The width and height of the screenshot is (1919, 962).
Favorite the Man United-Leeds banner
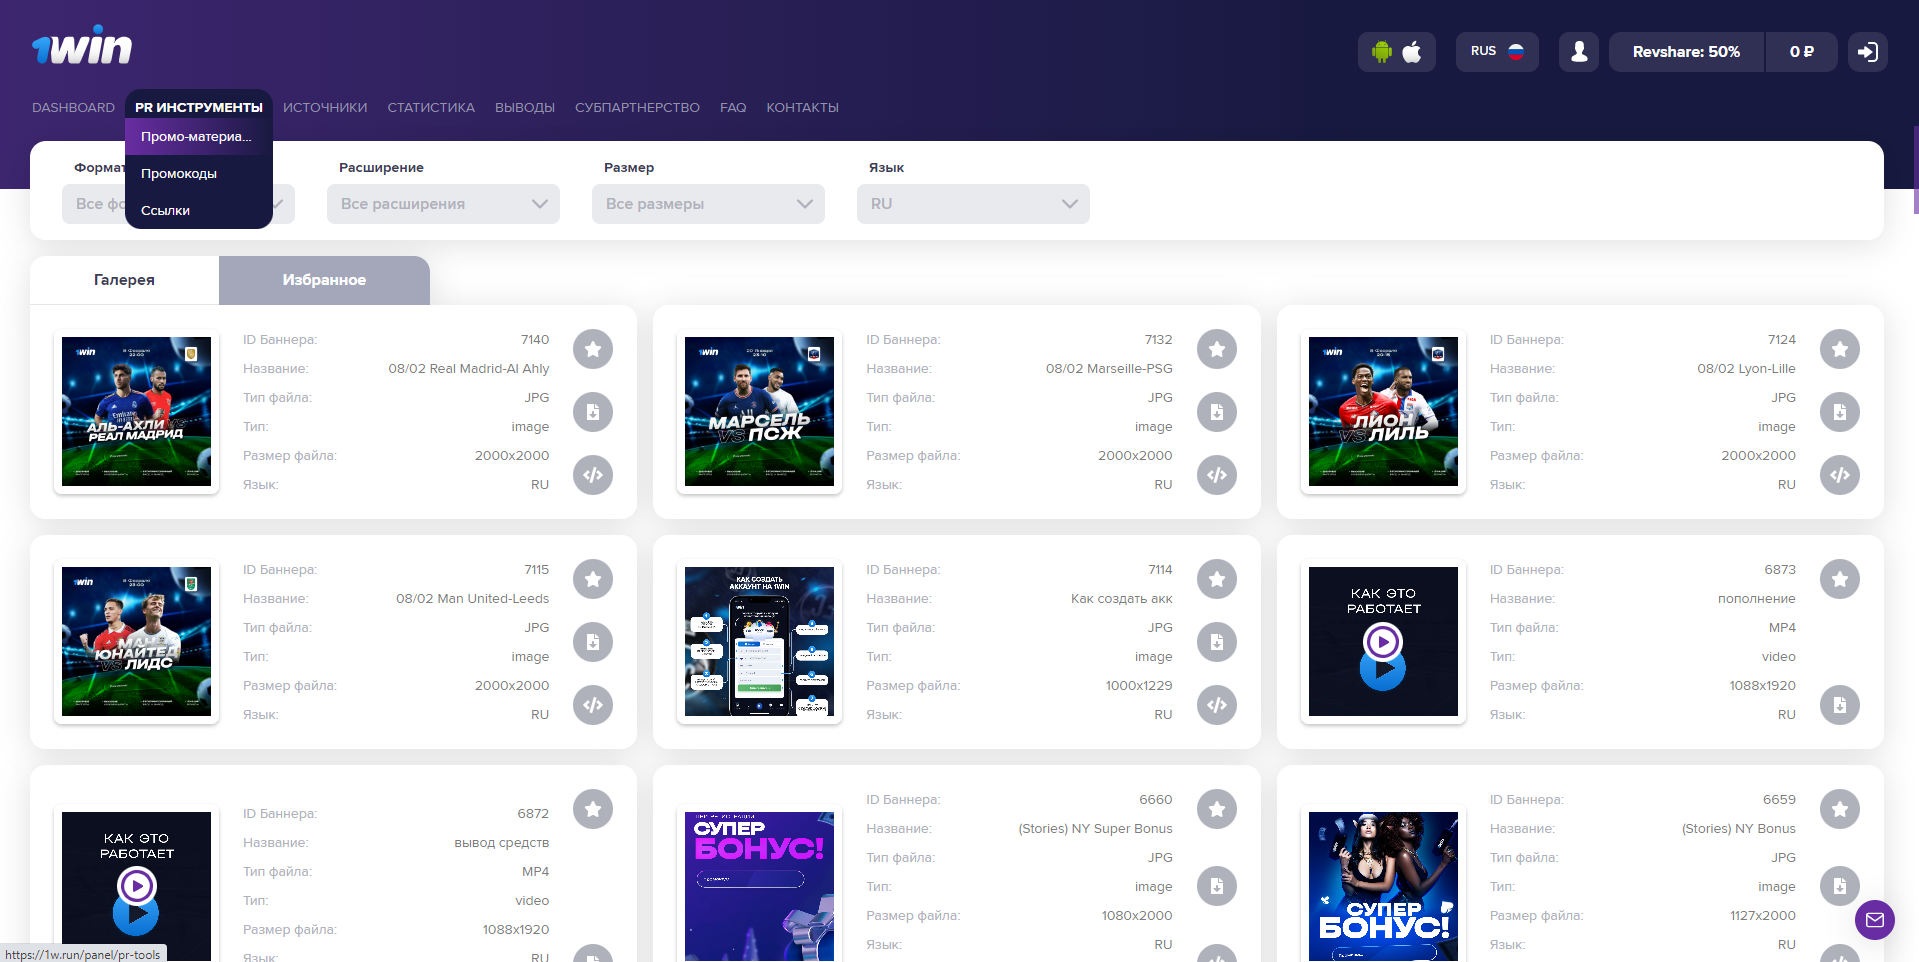(x=593, y=579)
